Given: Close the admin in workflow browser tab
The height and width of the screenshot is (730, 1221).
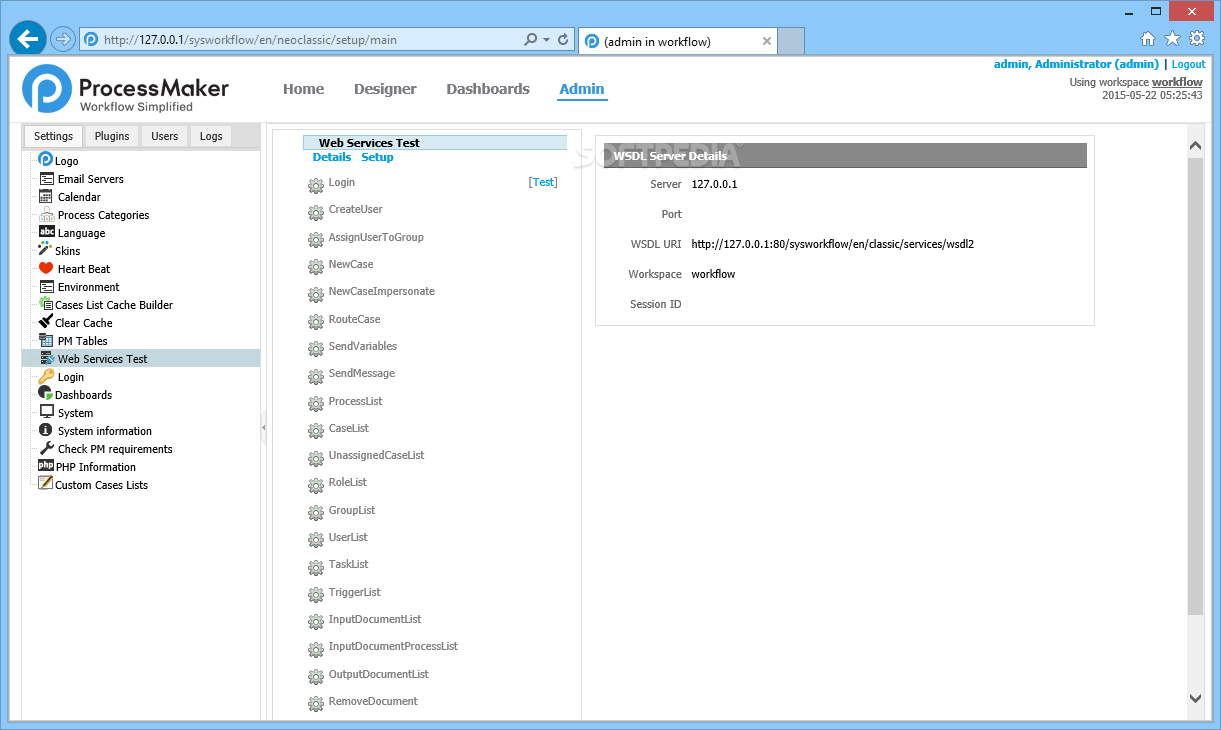Looking at the screenshot, I should (x=767, y=41).
